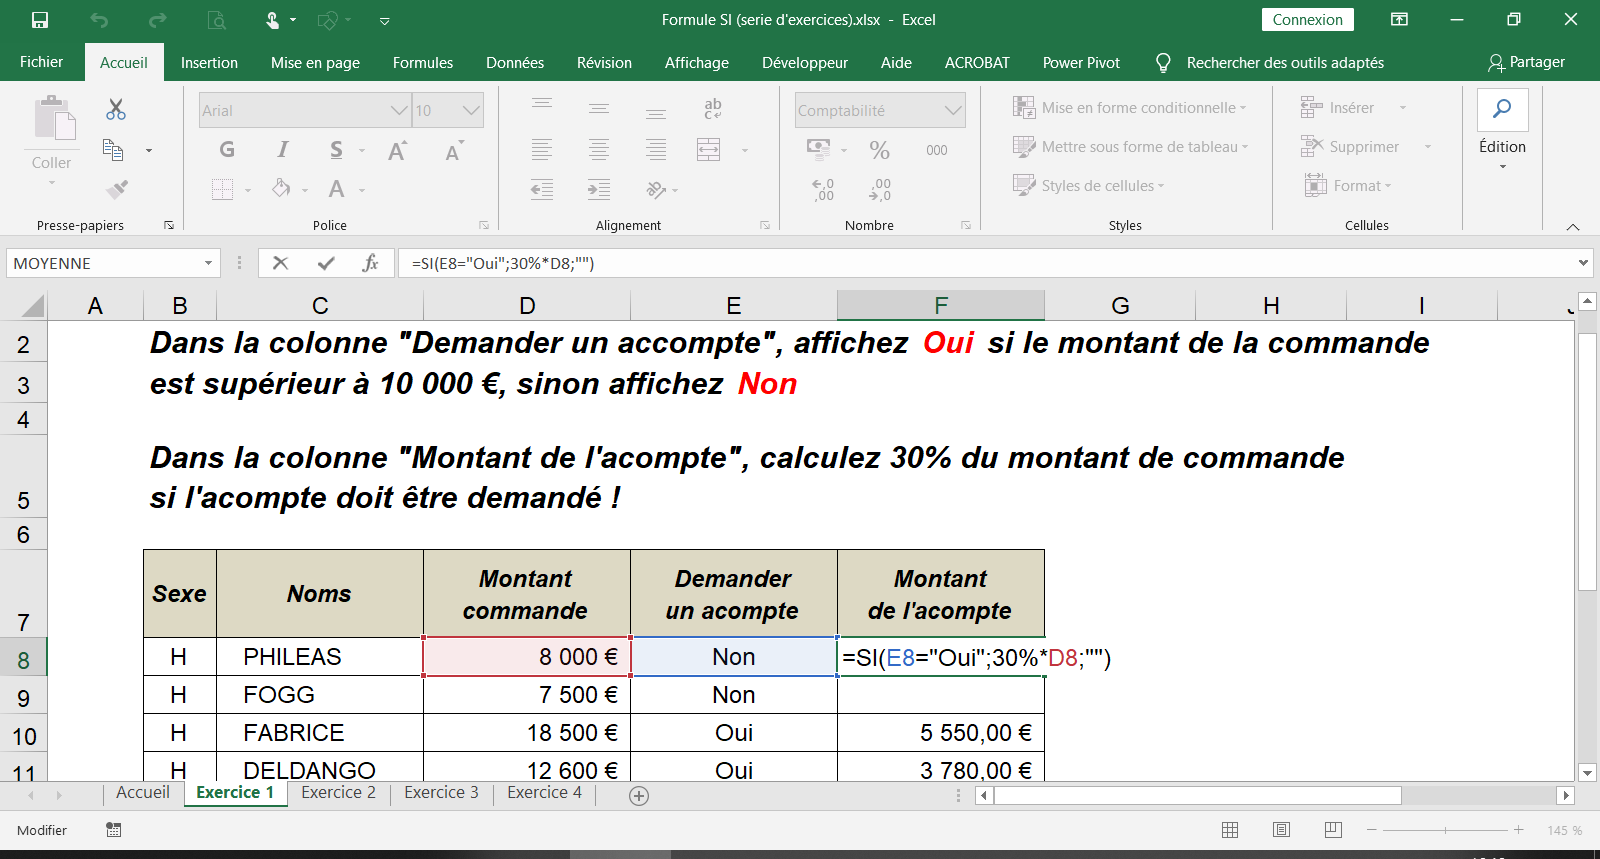Click the Partager button
1600x859 pixels.
pos(1526,62)
